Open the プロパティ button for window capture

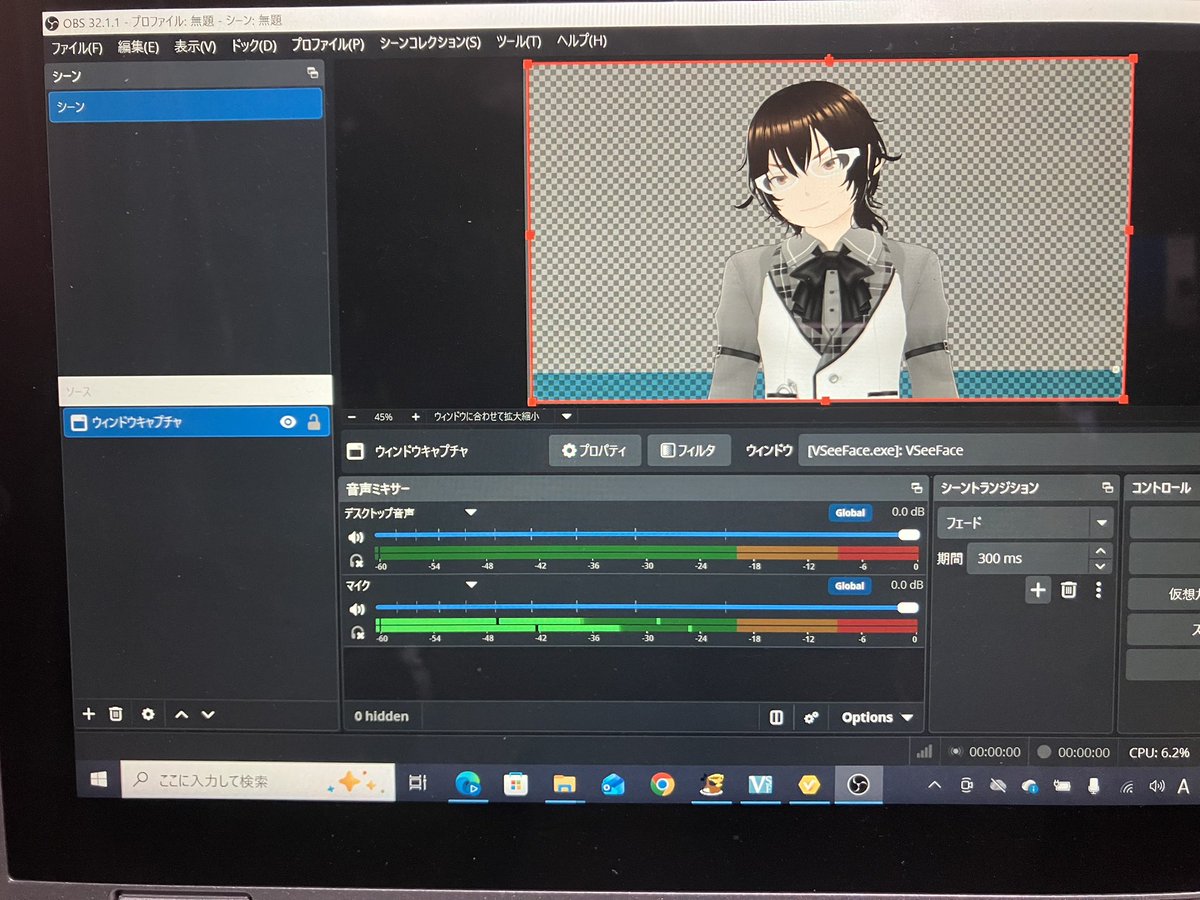point(595,450)
